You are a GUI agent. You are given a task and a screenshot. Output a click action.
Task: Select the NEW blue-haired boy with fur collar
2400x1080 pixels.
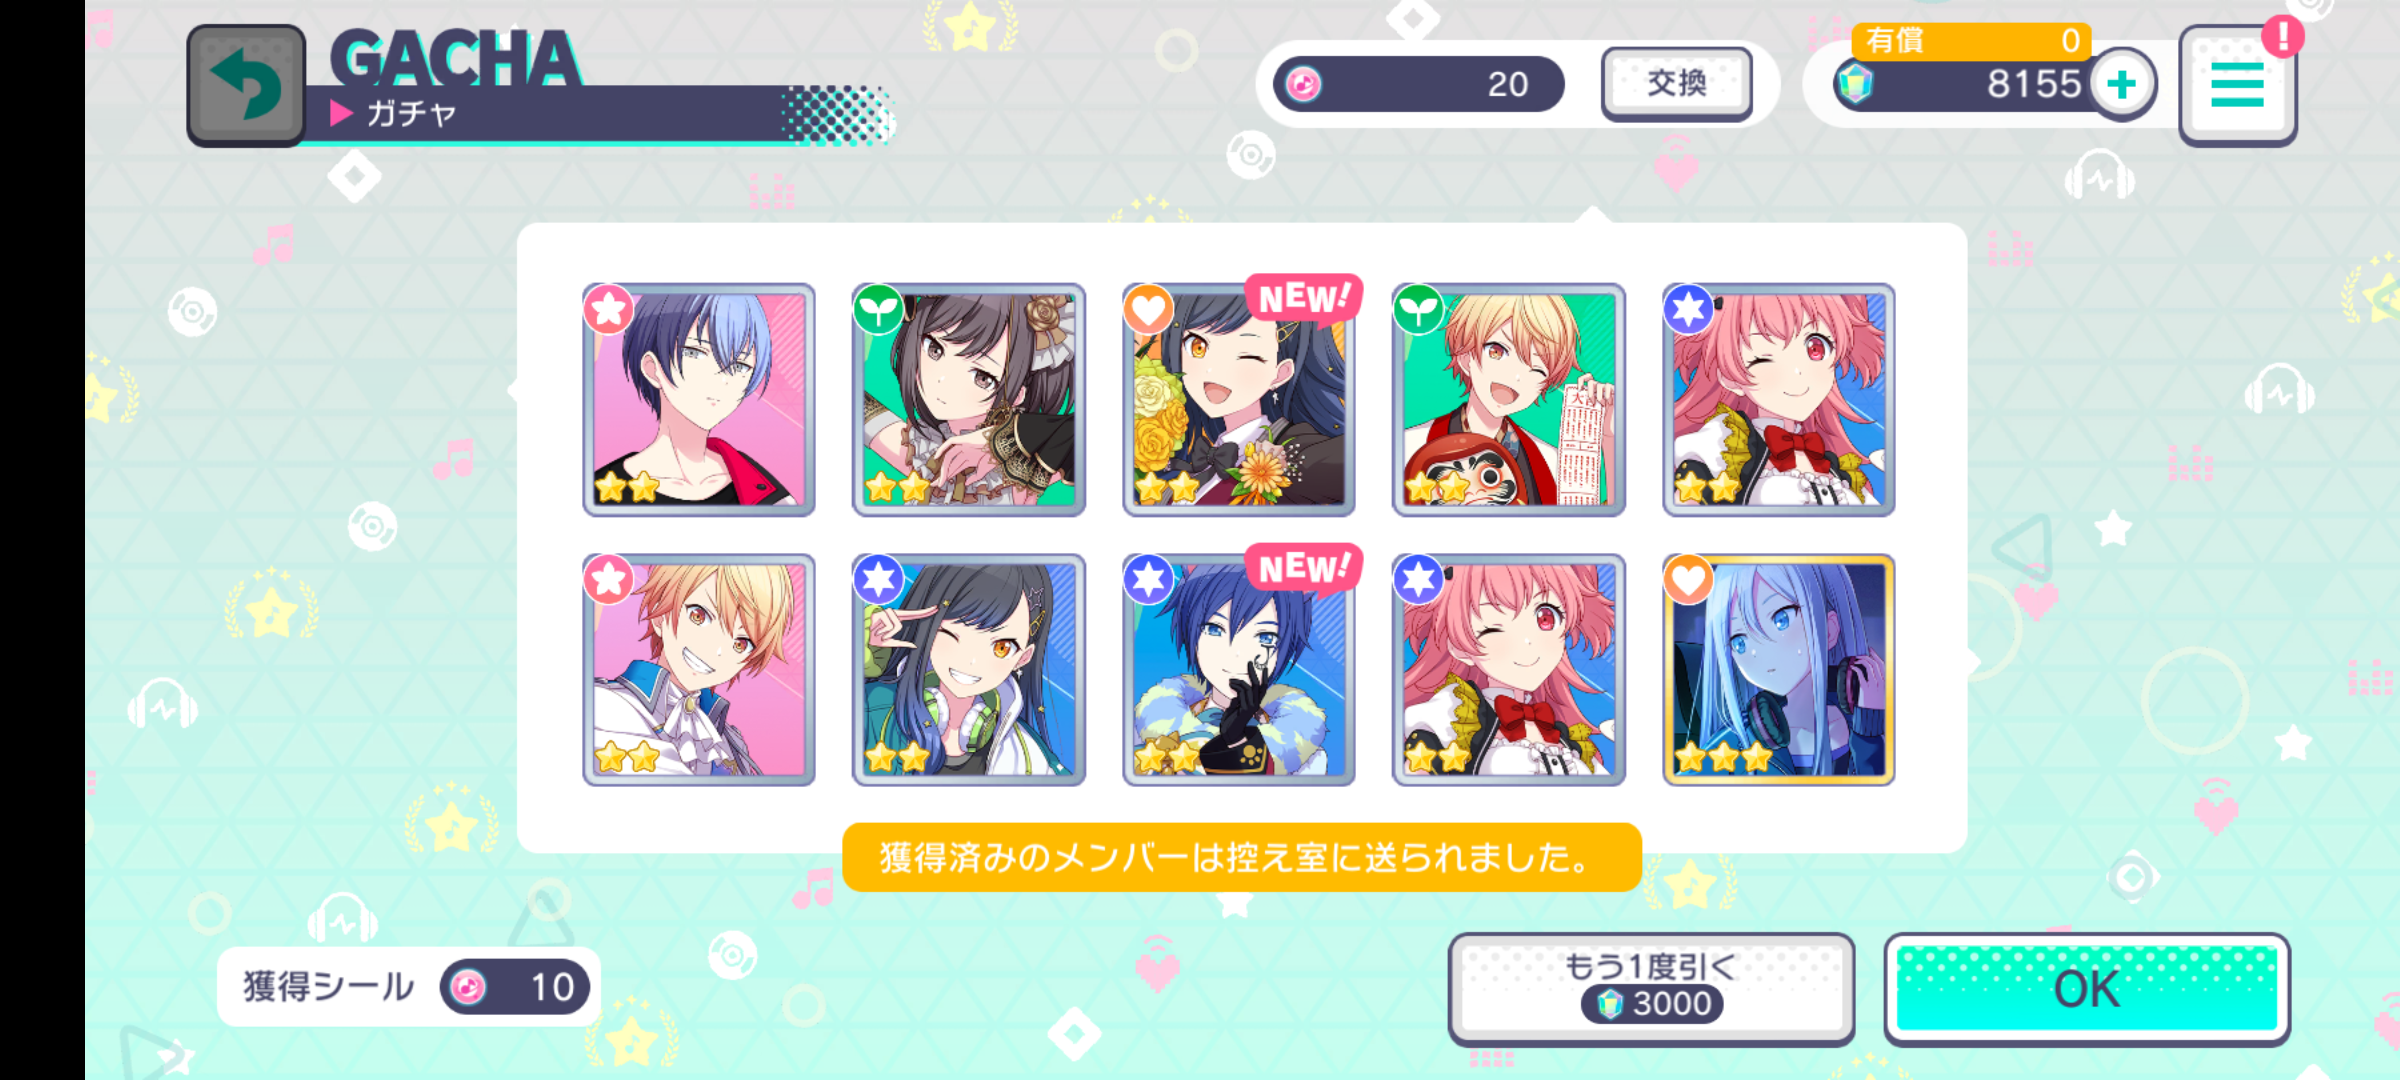pos(1239,670)
